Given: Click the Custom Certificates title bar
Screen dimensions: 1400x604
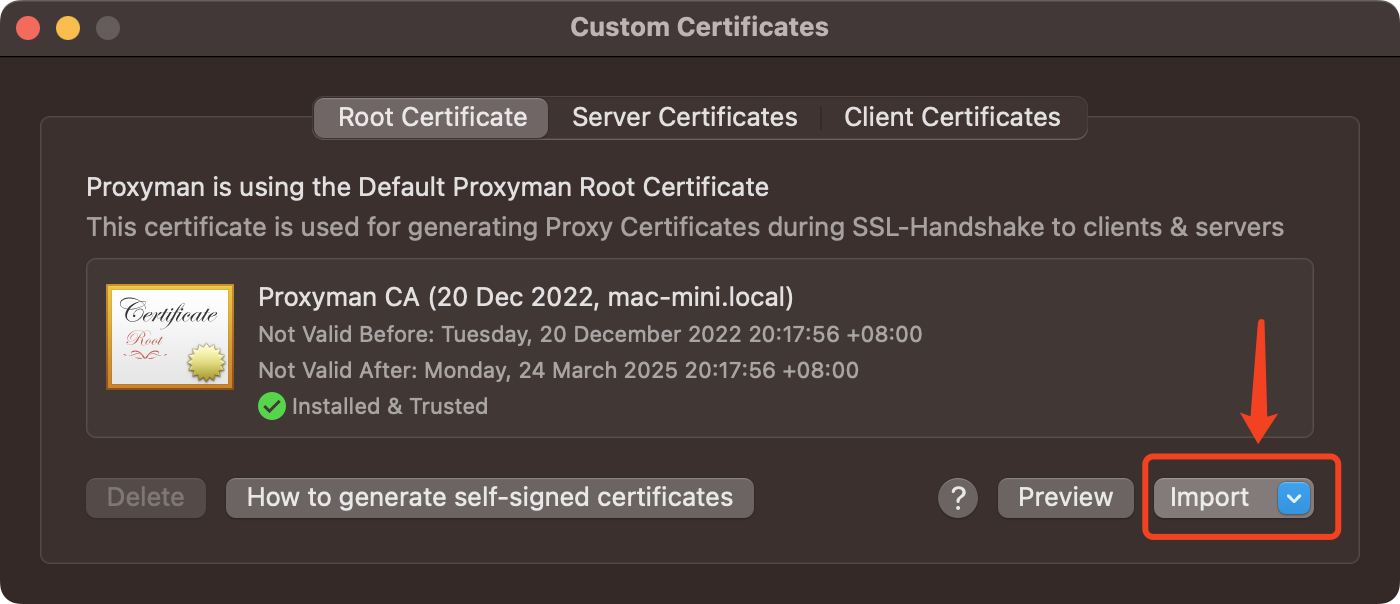Looking at the screenshot, I should tap(699, 27).
